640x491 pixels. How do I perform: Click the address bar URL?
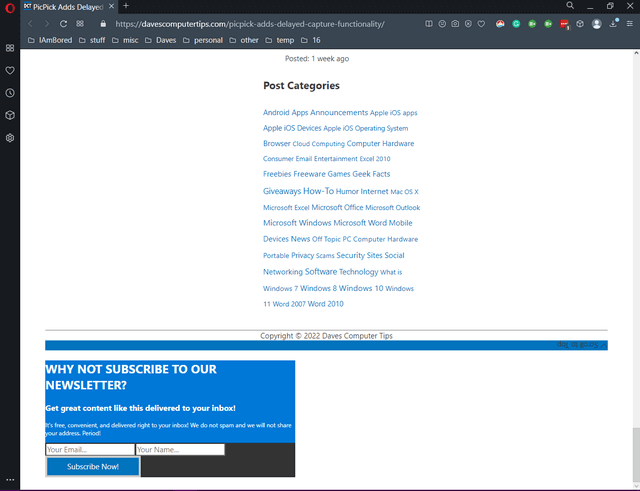click(250, 24)
